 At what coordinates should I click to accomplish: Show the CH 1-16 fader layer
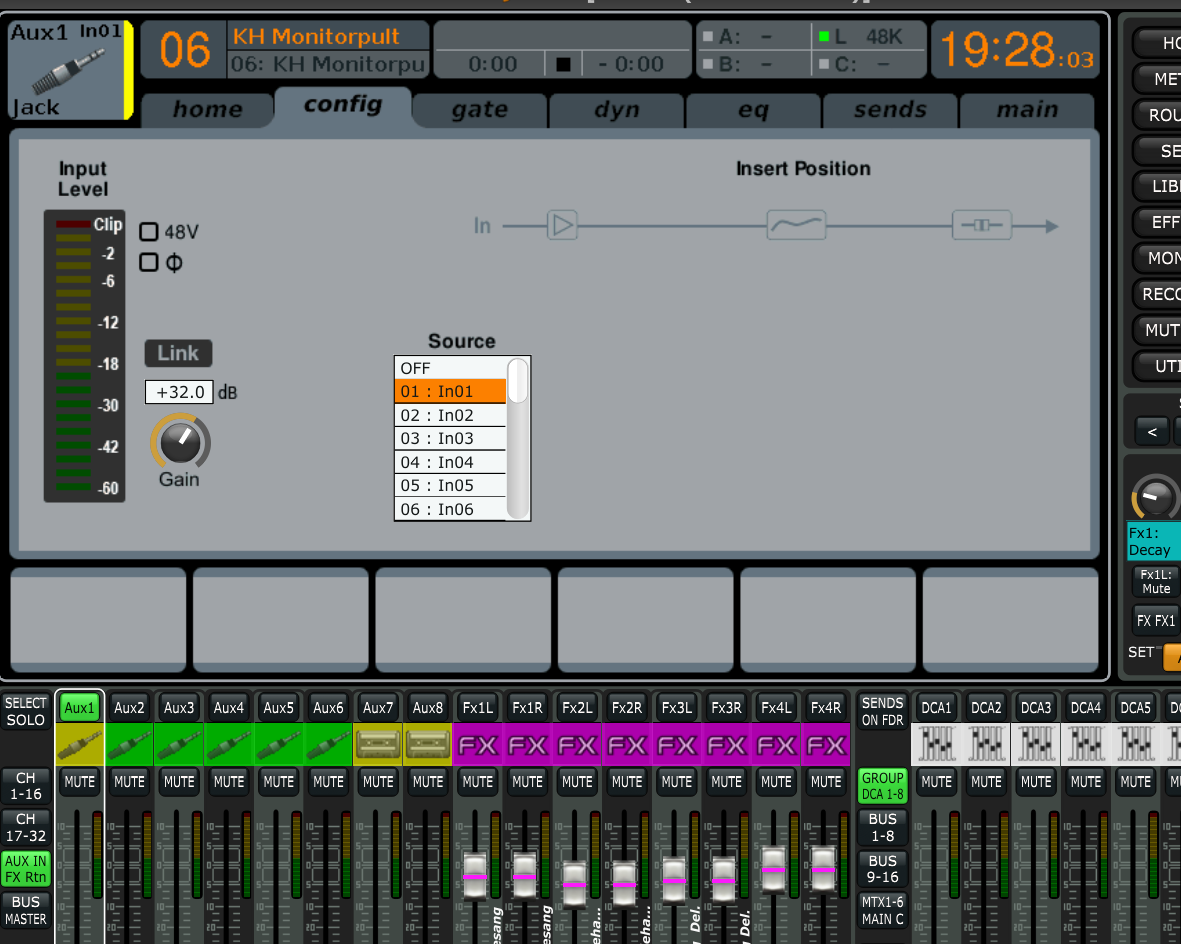(x=26, y=786)
